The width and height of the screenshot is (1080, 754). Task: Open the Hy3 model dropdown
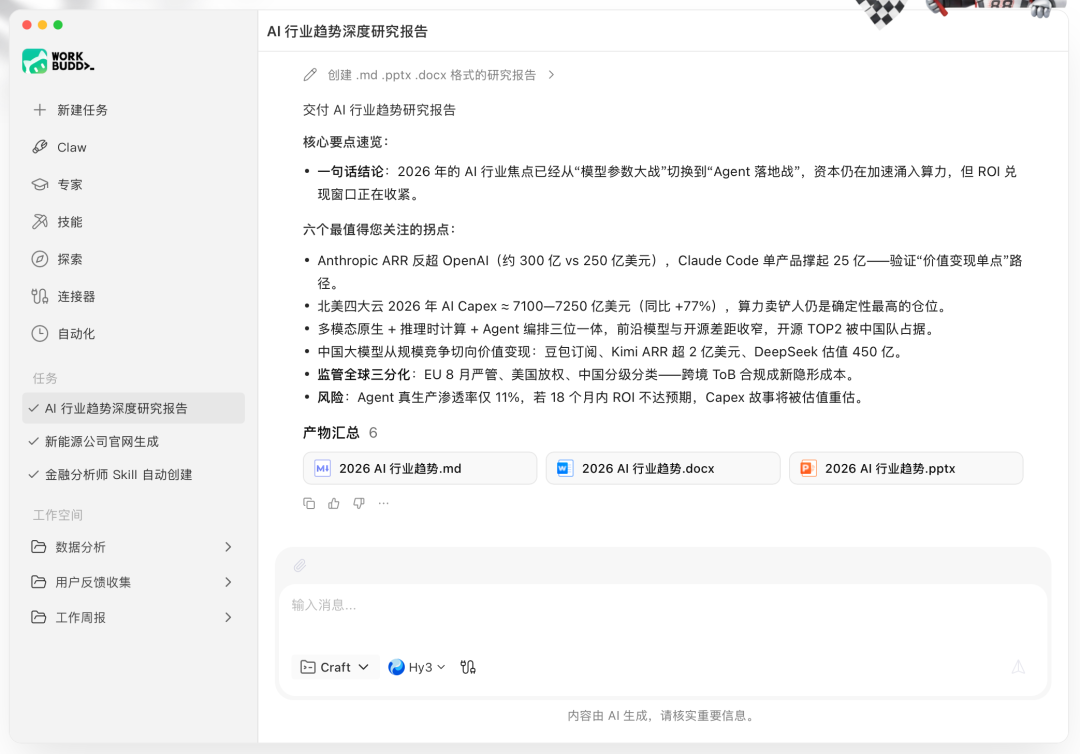[x=417, y=667]
